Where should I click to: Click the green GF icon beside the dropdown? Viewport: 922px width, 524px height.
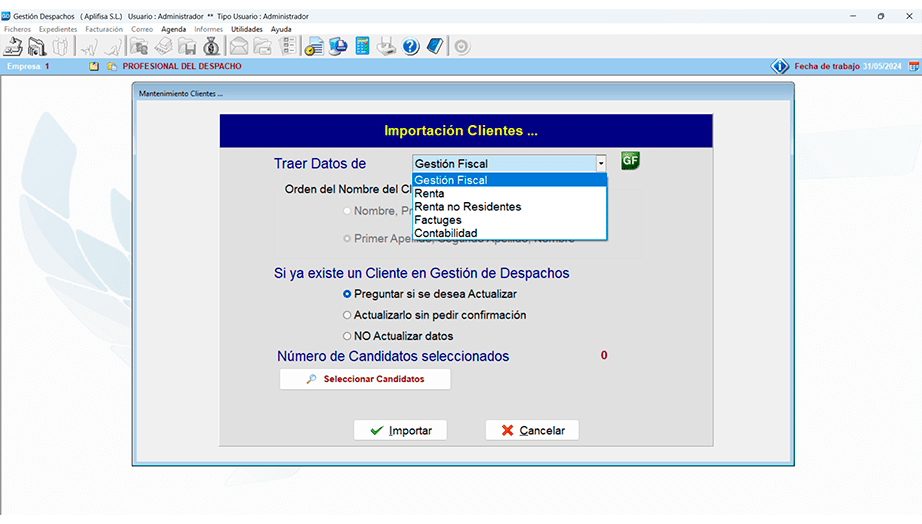(629, 161)
